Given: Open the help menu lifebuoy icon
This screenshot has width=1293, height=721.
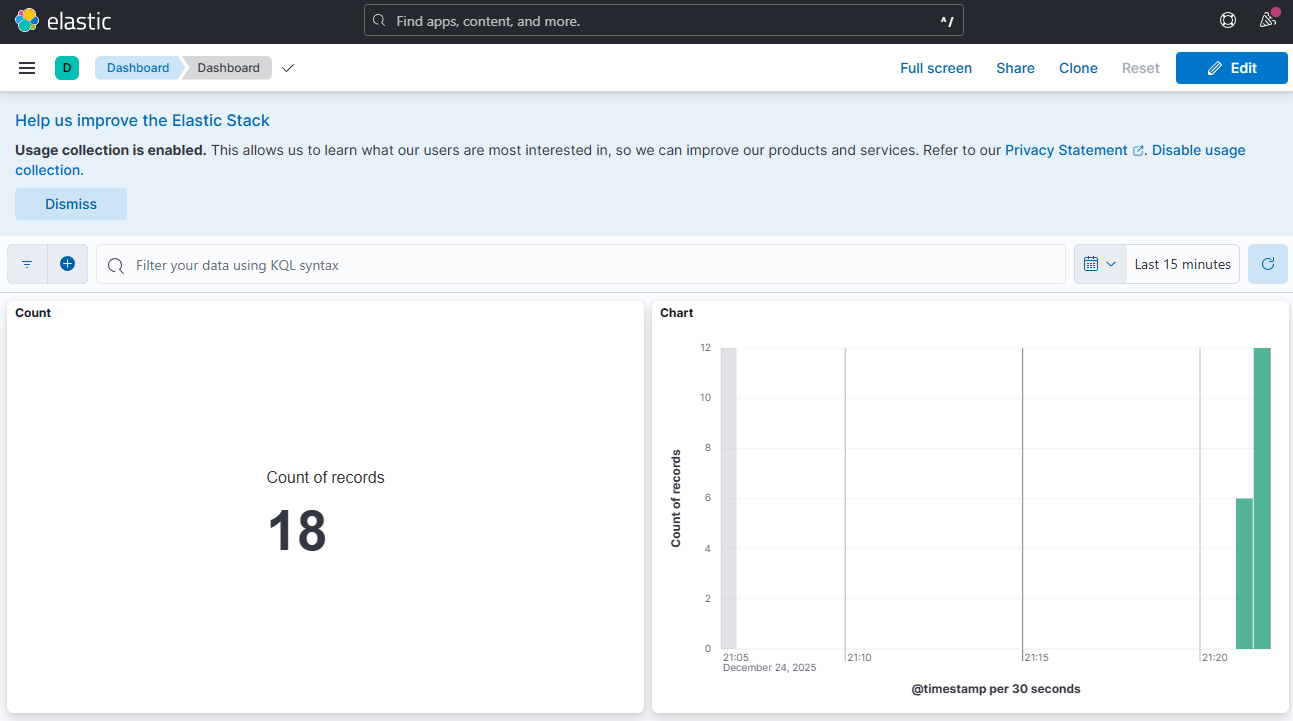Looking at the screenshot, I should [1228, 20].
